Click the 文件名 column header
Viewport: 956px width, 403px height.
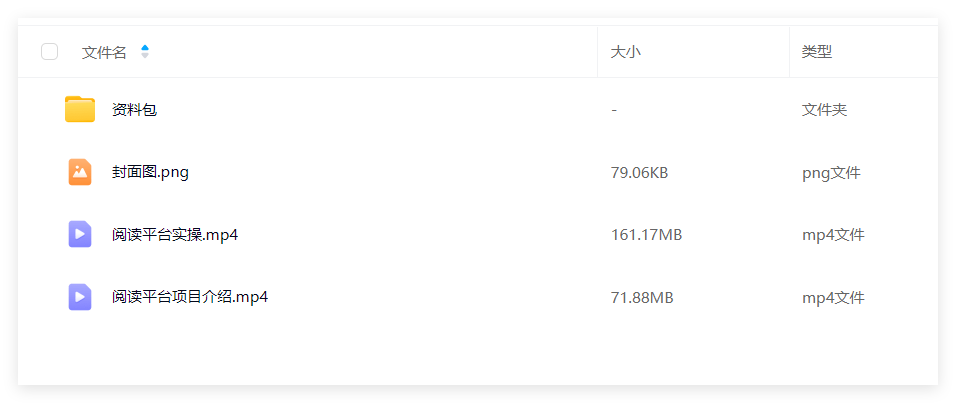tap(104, 52)
